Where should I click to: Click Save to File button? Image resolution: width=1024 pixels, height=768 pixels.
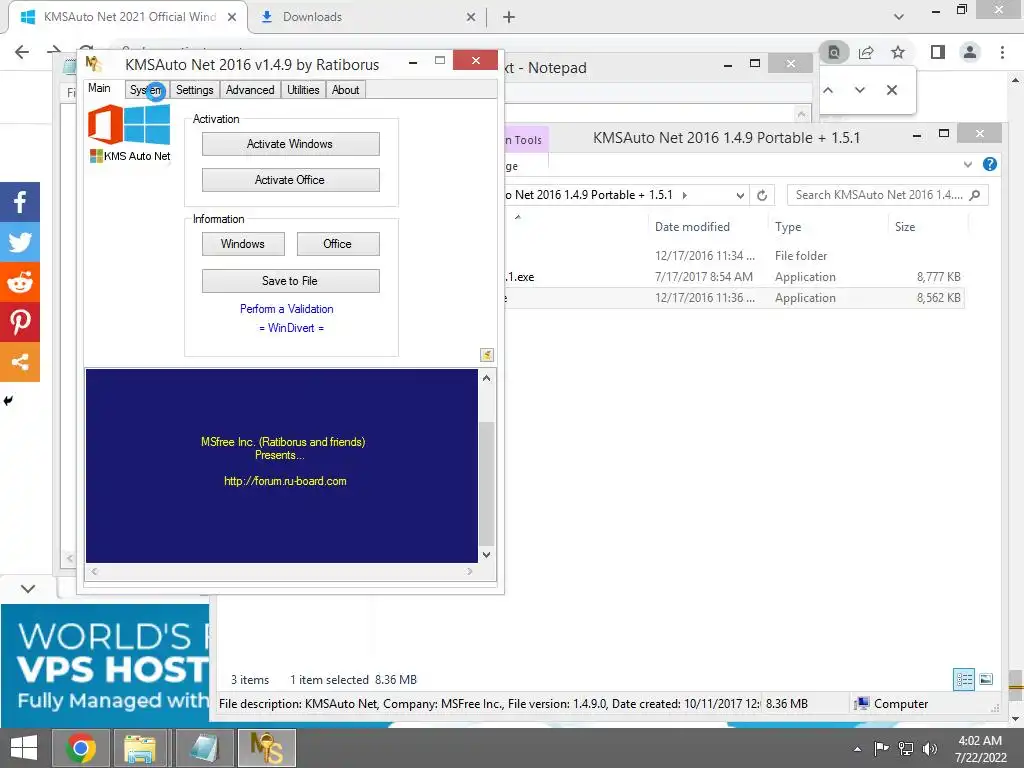tap(290, 281)
